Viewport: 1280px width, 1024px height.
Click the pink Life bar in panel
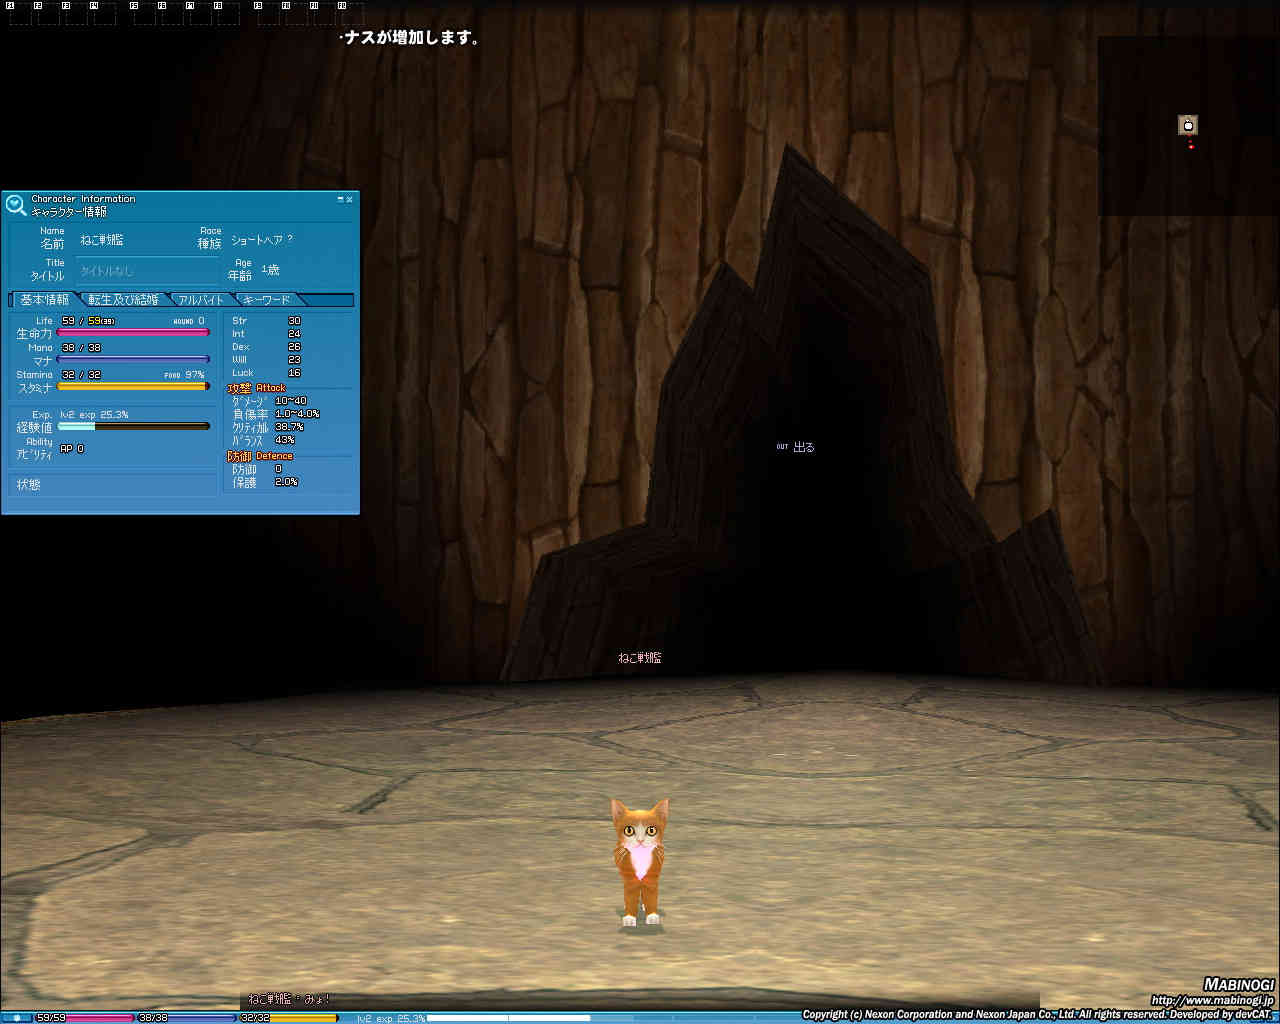coord(133,332)
